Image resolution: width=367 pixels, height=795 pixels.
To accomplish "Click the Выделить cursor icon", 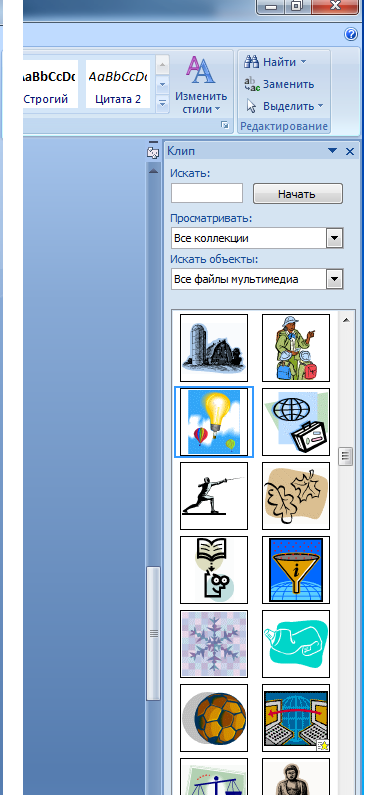I will [x=251, y=106].
